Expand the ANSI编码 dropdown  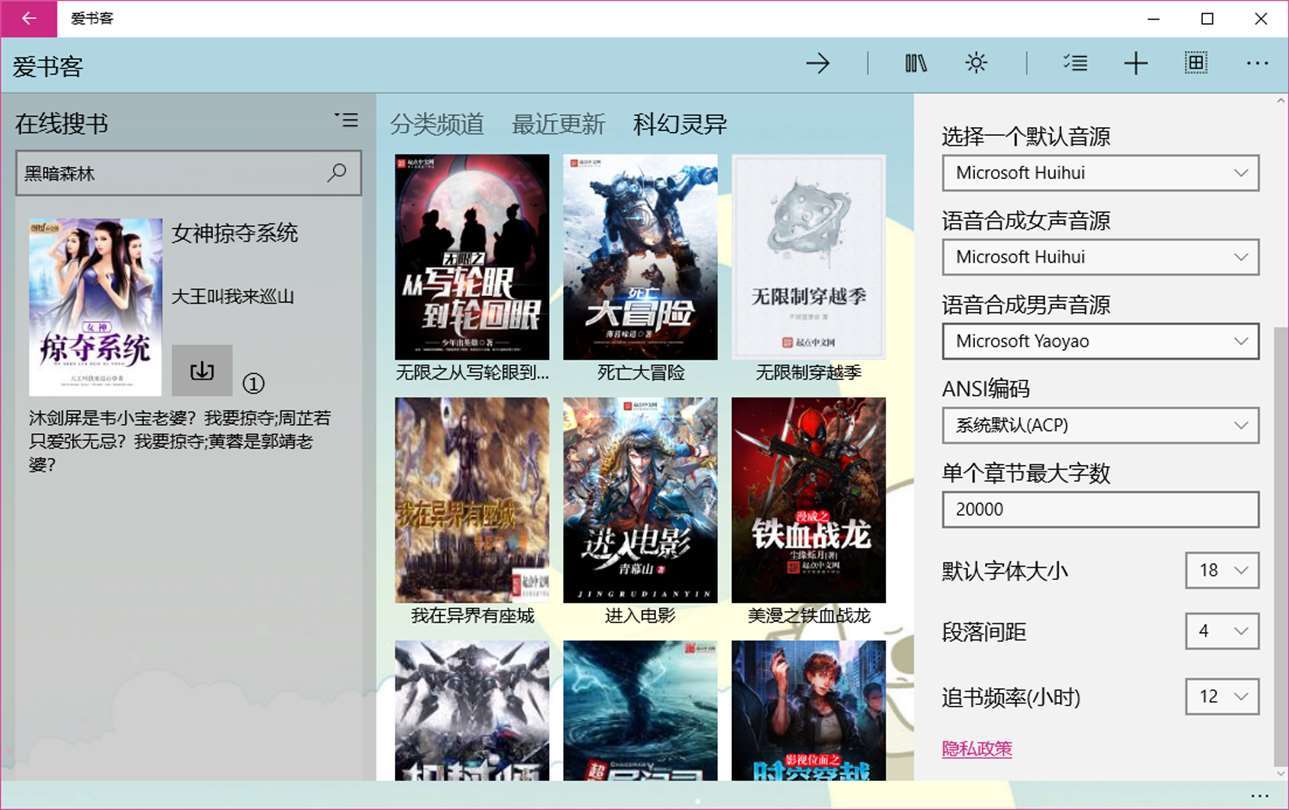pyautogui.click(x=1100, y=425)
